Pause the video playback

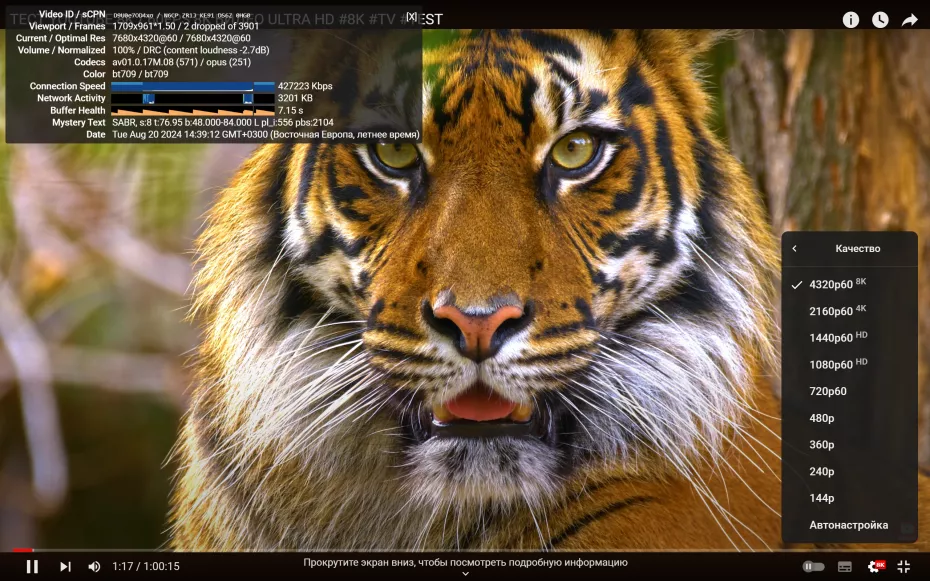[x=32, y=566]
